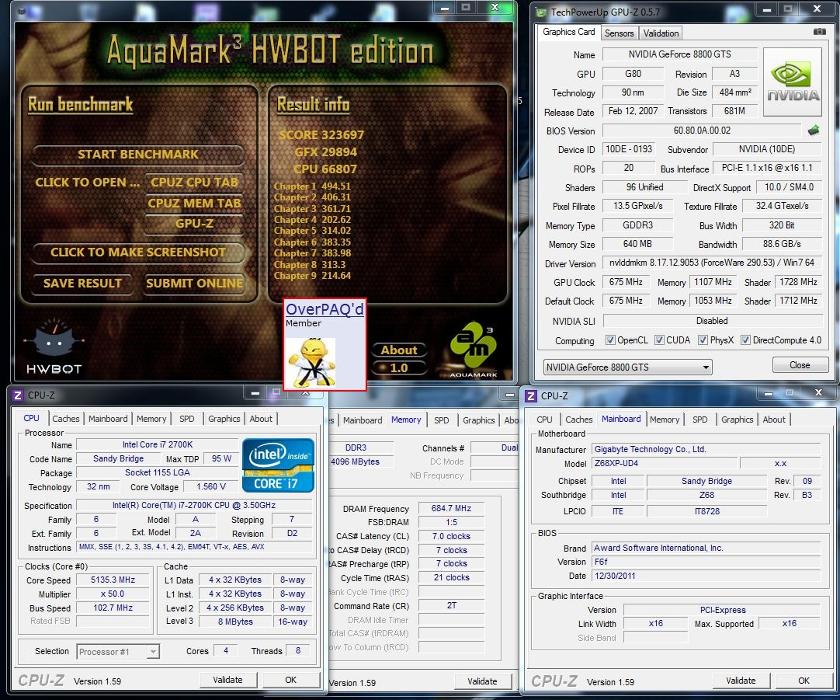Click the Core Voltage 1.560 V field

point(211,487)
